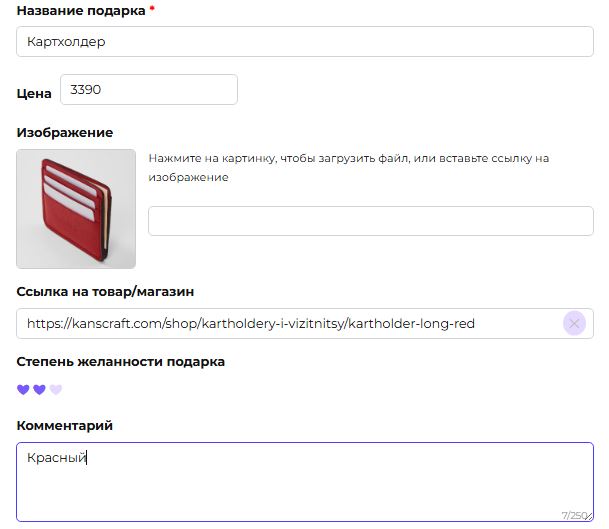Click the hint text 'Нажмите на картинку, чтобы загрузить файл'
The height and width of the screenshot is (529, 609).
(279, 158)
